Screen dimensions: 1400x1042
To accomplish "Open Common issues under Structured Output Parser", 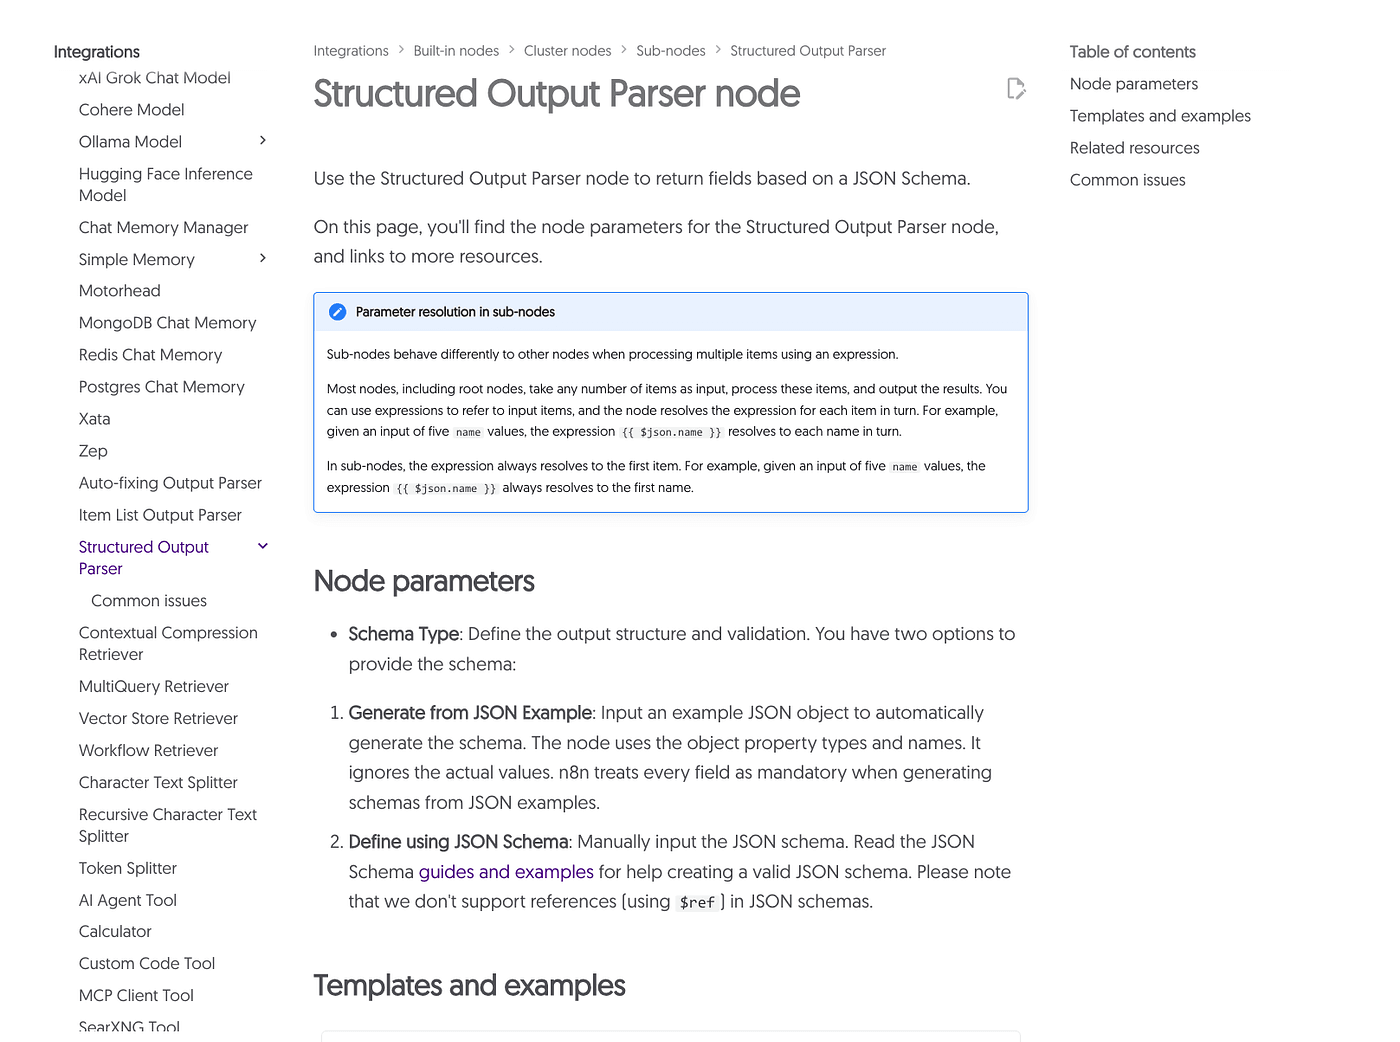I will point(149,601).
